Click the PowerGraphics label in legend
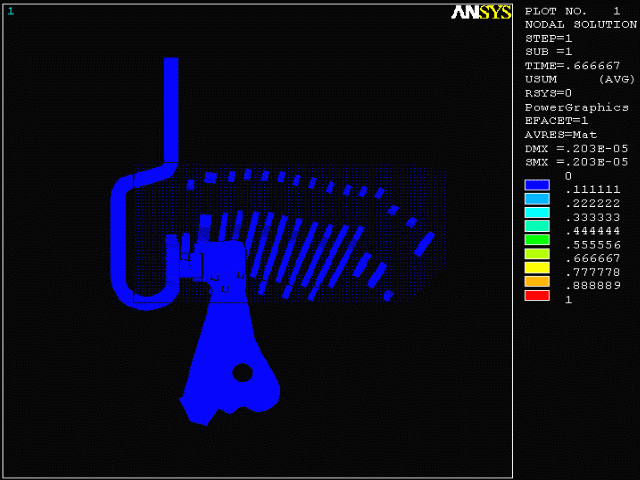The width and height of the screenshot is (640, 480). coord(577,107)
